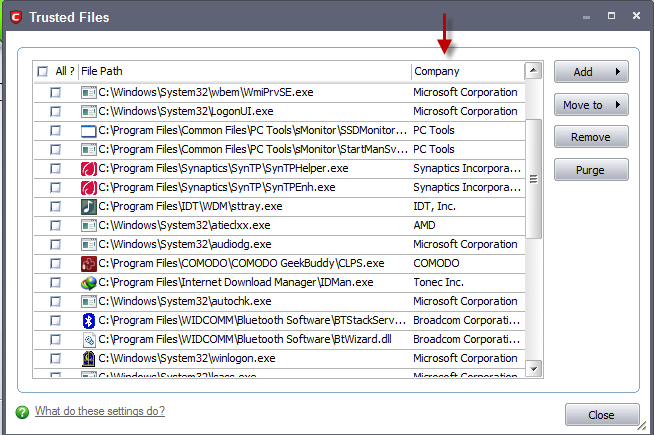The image size is (654, 435).
Task: Open 'What do these settings do?' link
Action: [100, 411]
